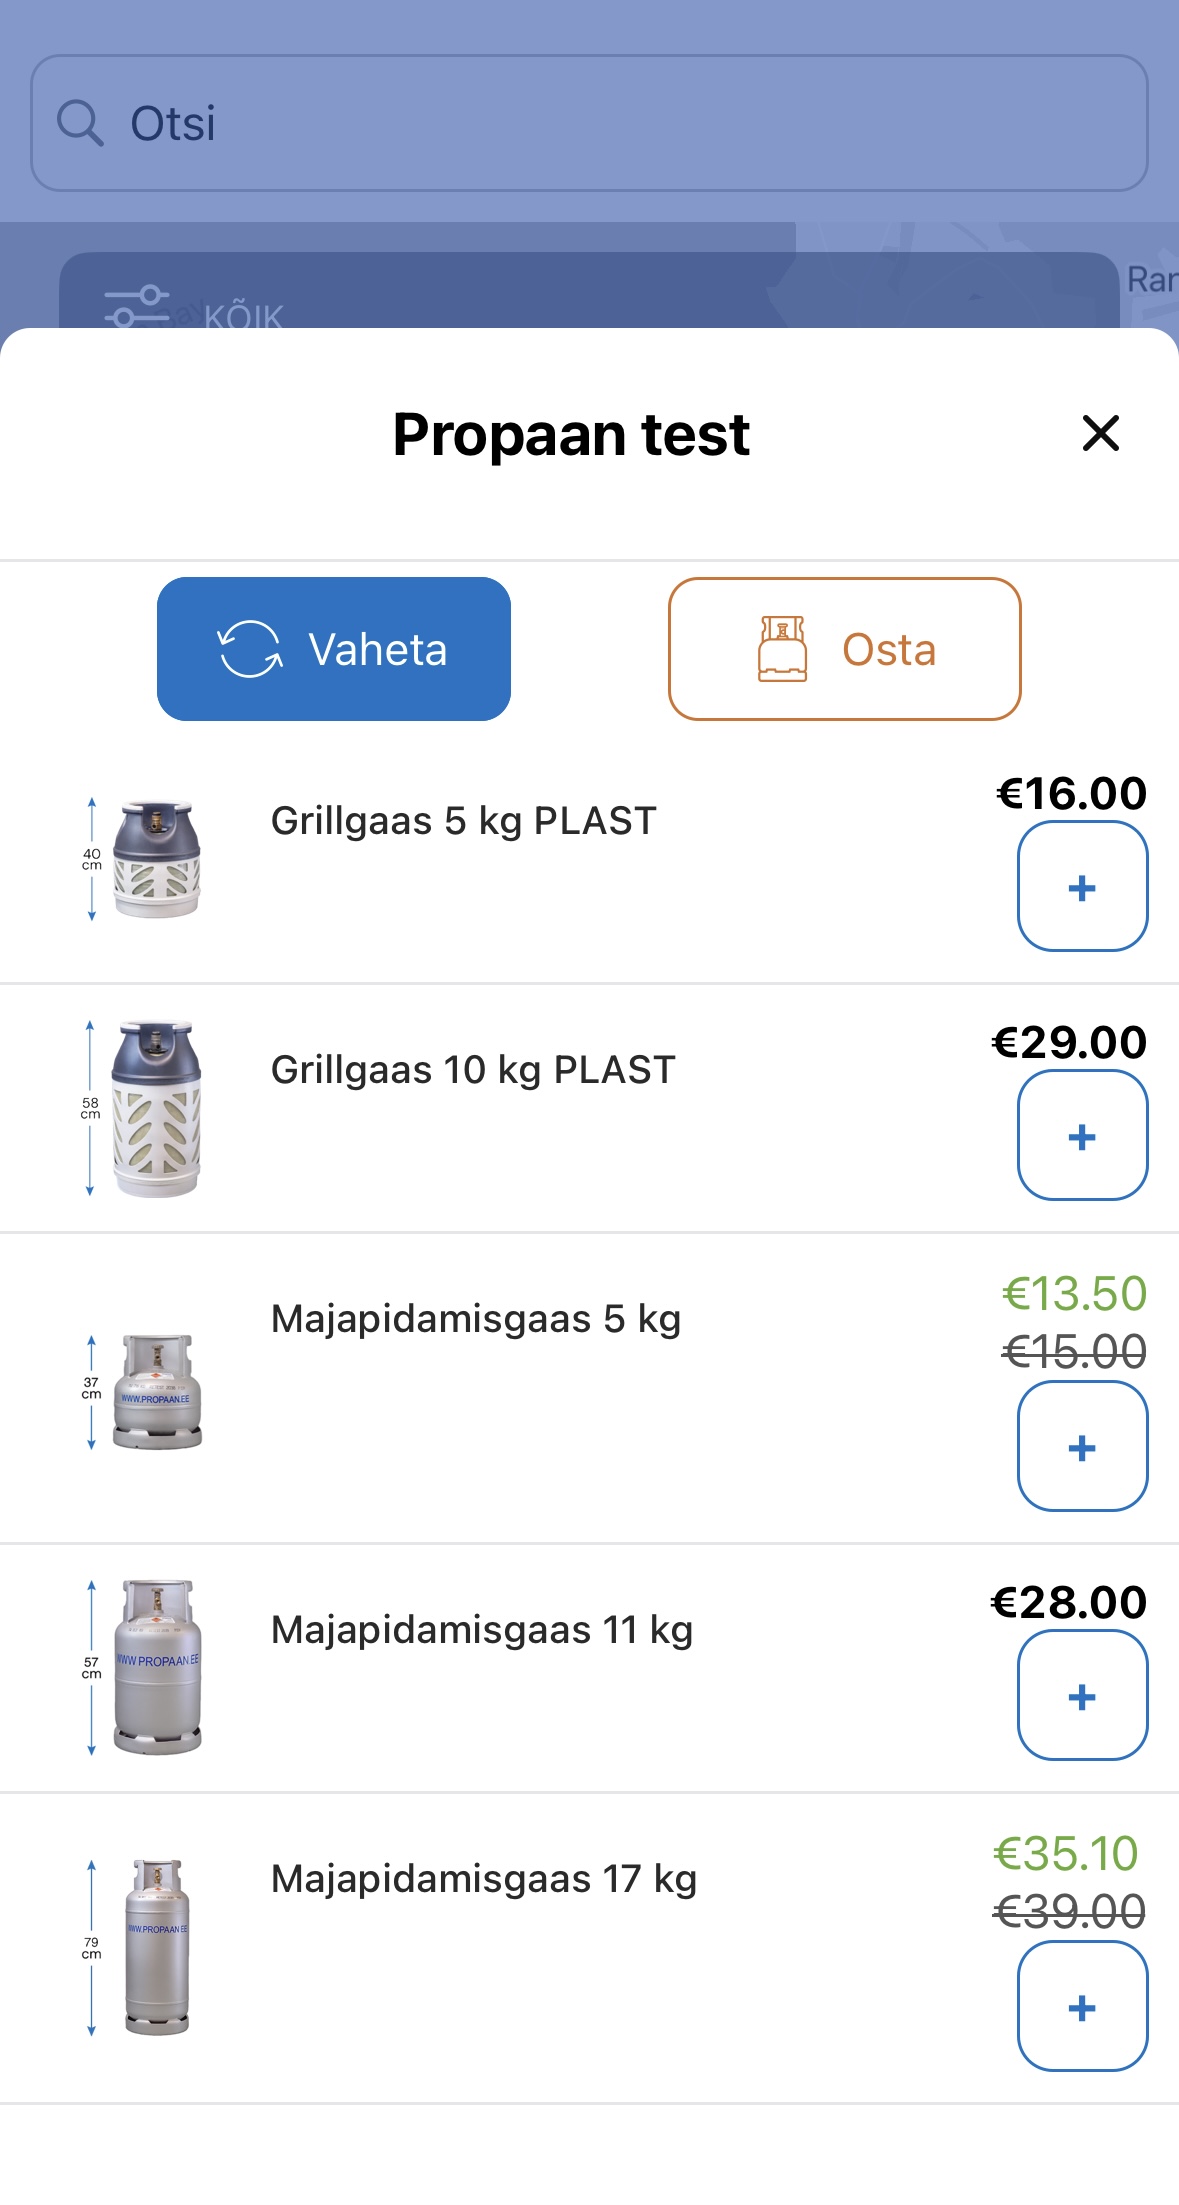Click the Grillgaas 5 kg PLAST title
This screenshot has width=1179, height=2205.
(x=463, y=821)
